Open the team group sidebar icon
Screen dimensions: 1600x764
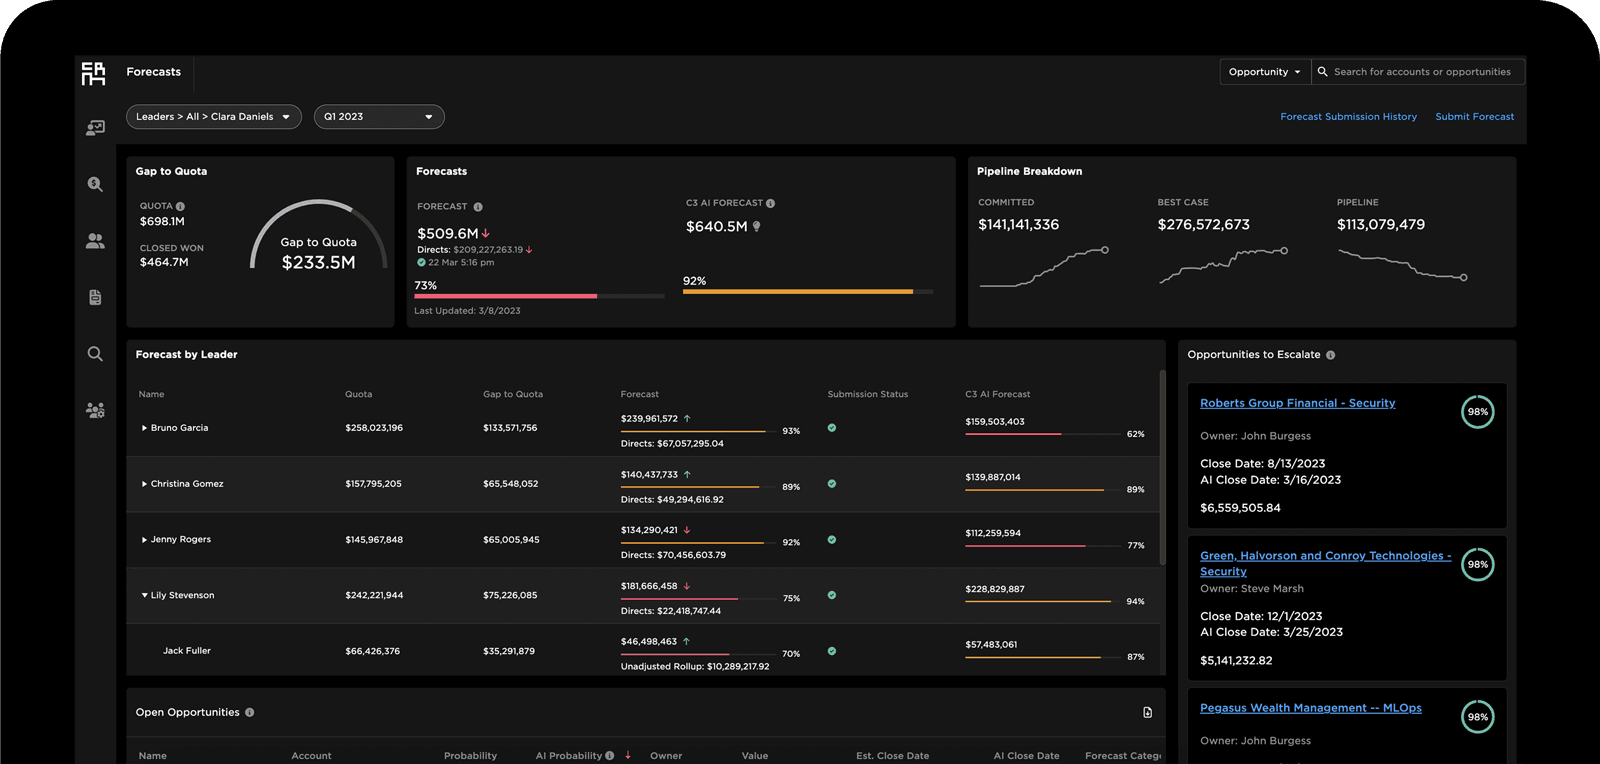coord(95,410)
